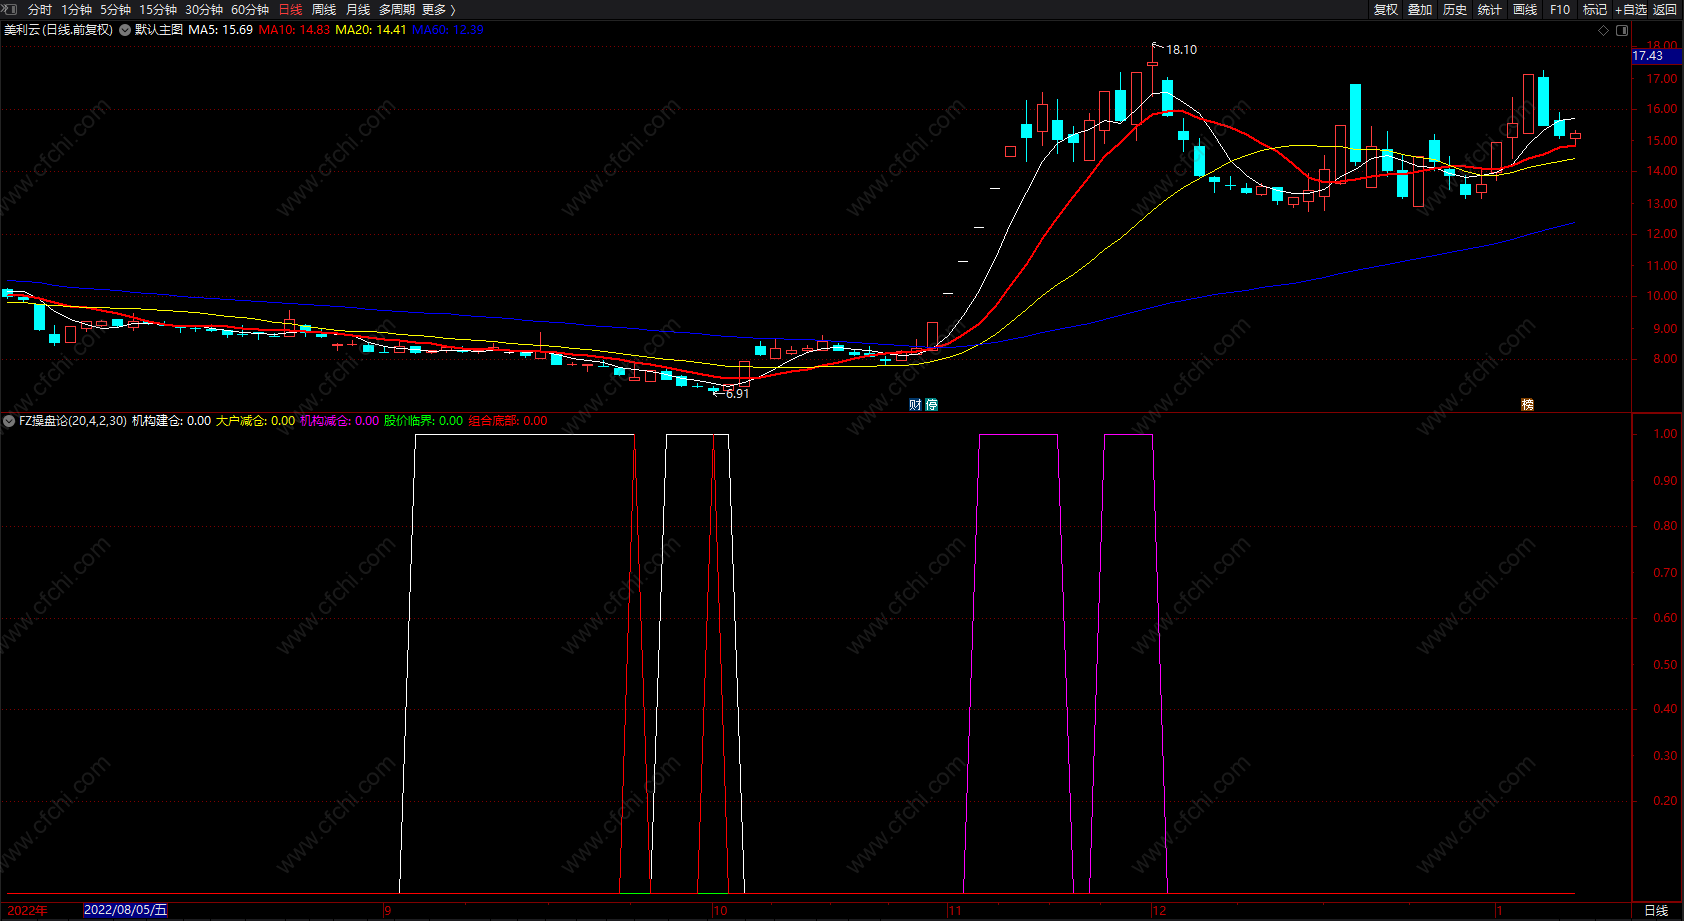Switch to 分时 intraday chart tab
The width and height of the screenshot is (1684, 921).
point(40,10)
